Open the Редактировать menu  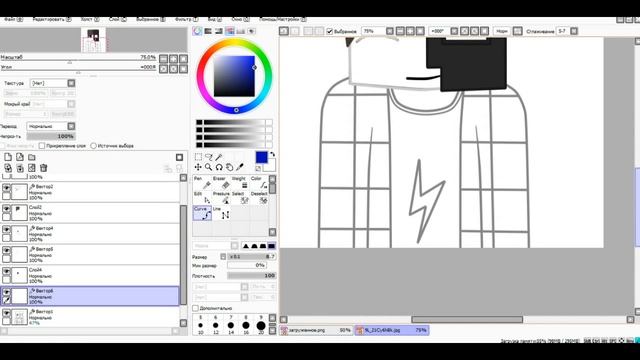click(x=52, y=19)
